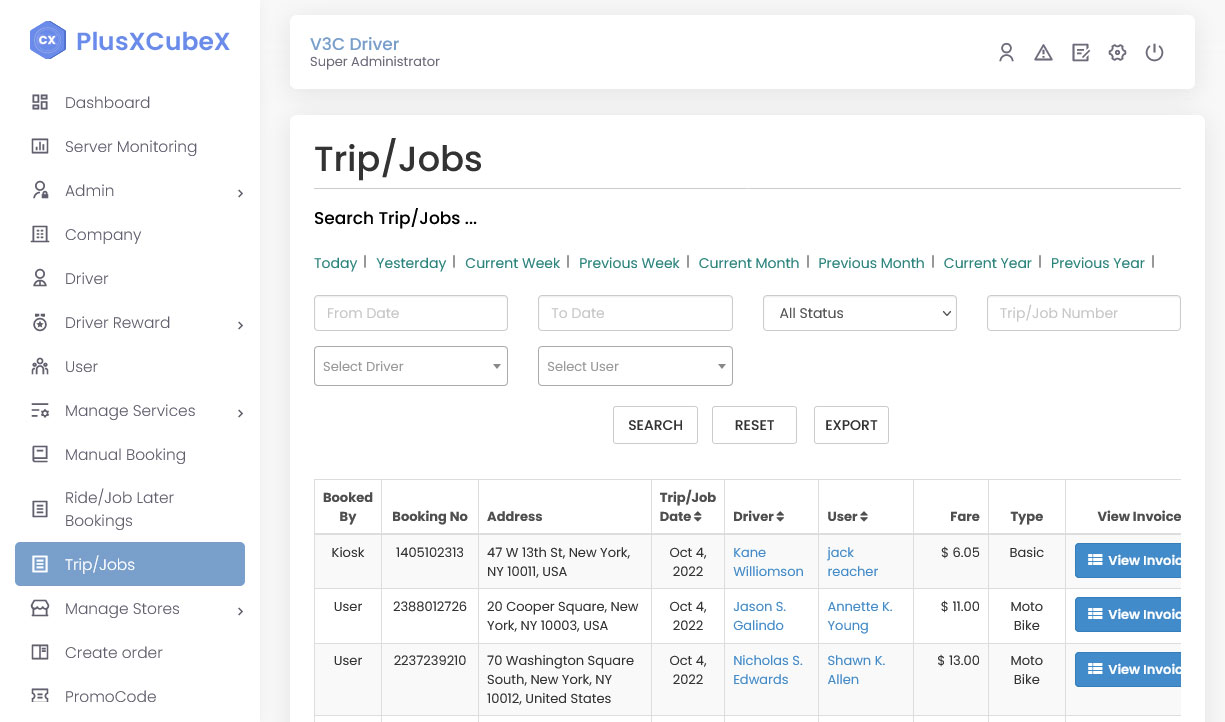
Task: Click the PlusXCubeX logo icon
Action: (47, 41)
